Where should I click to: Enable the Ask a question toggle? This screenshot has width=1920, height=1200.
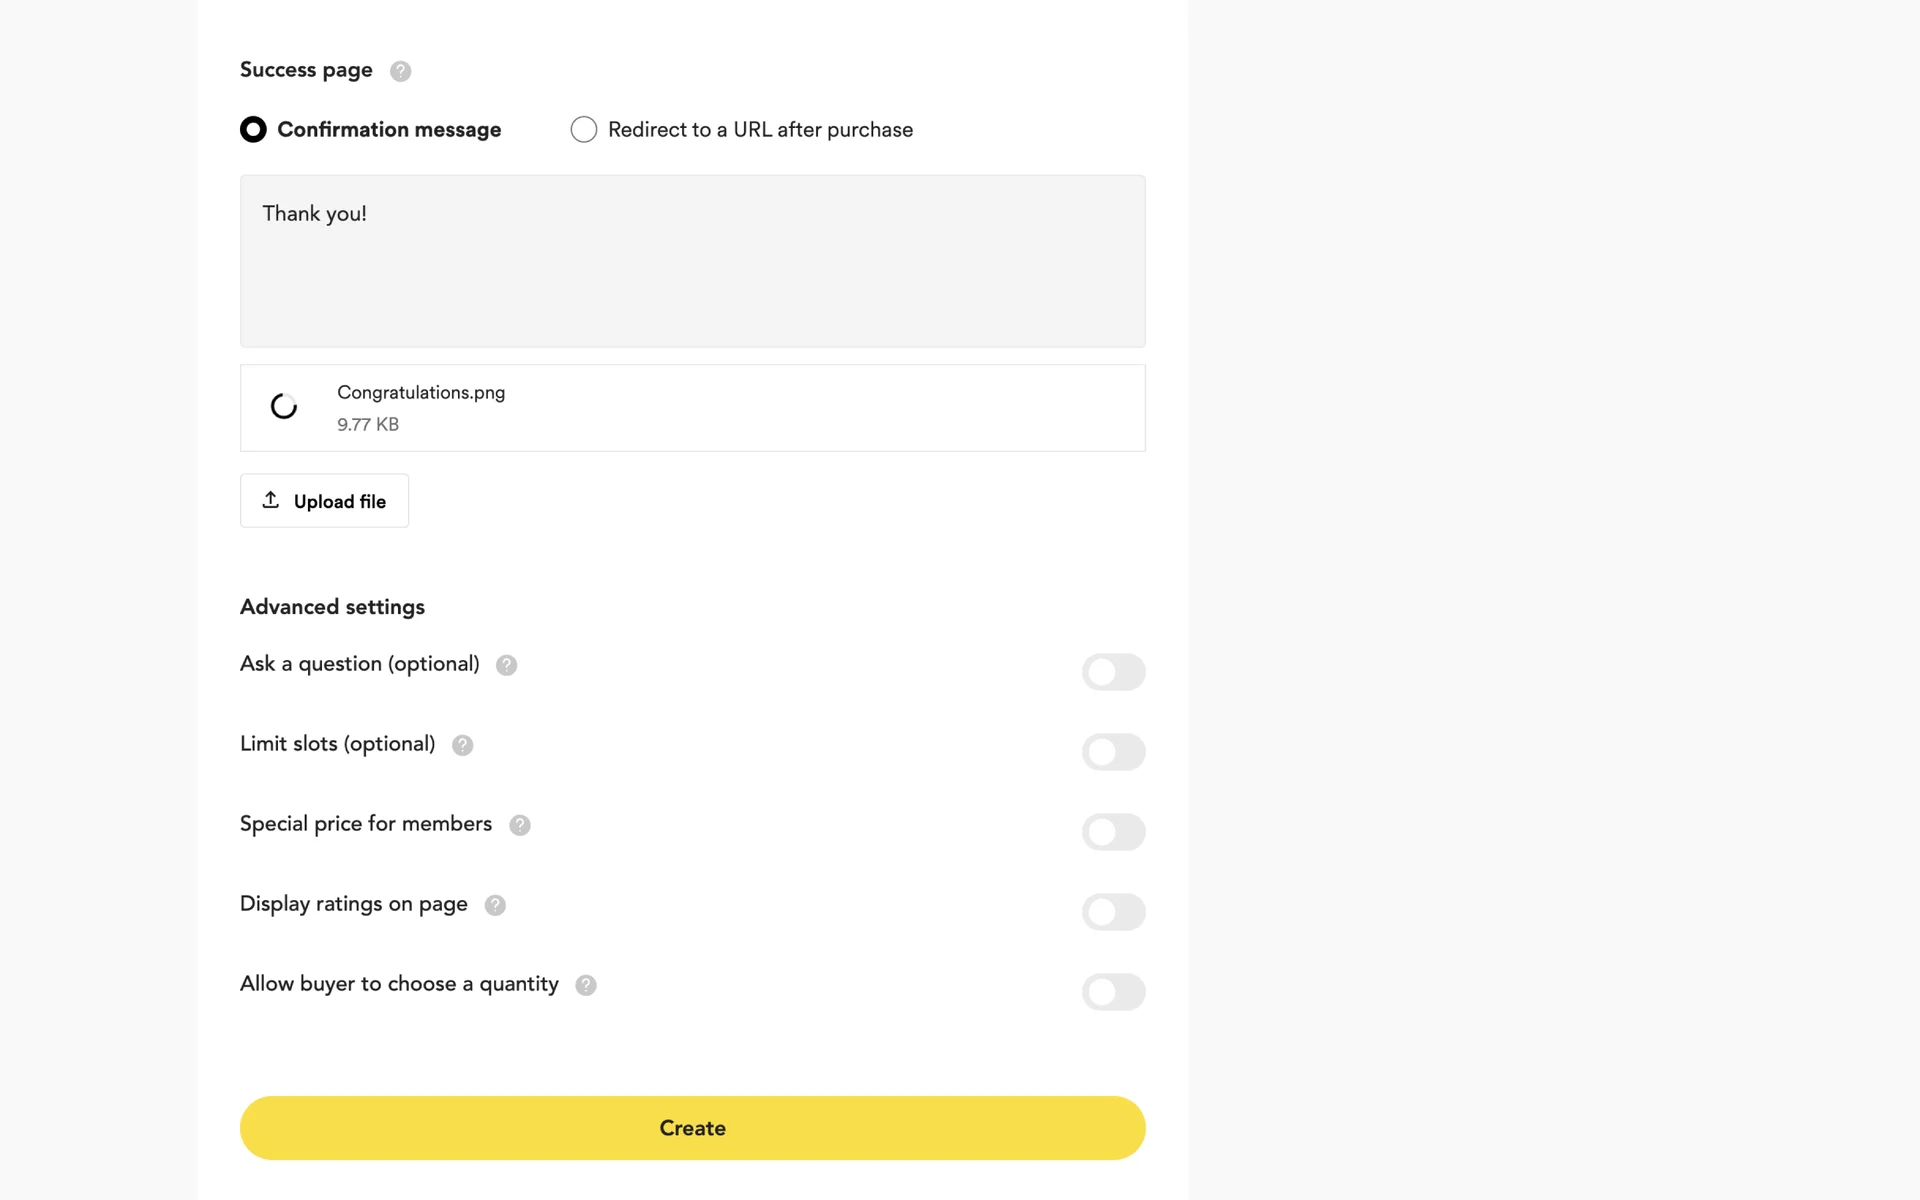click(x=1113, y=672)
